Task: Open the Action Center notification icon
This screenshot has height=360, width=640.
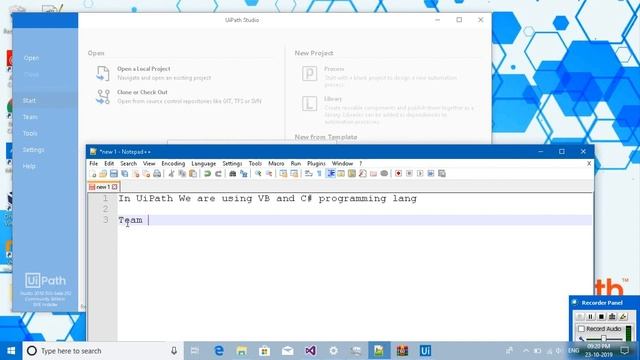Action: pos(624,351)
